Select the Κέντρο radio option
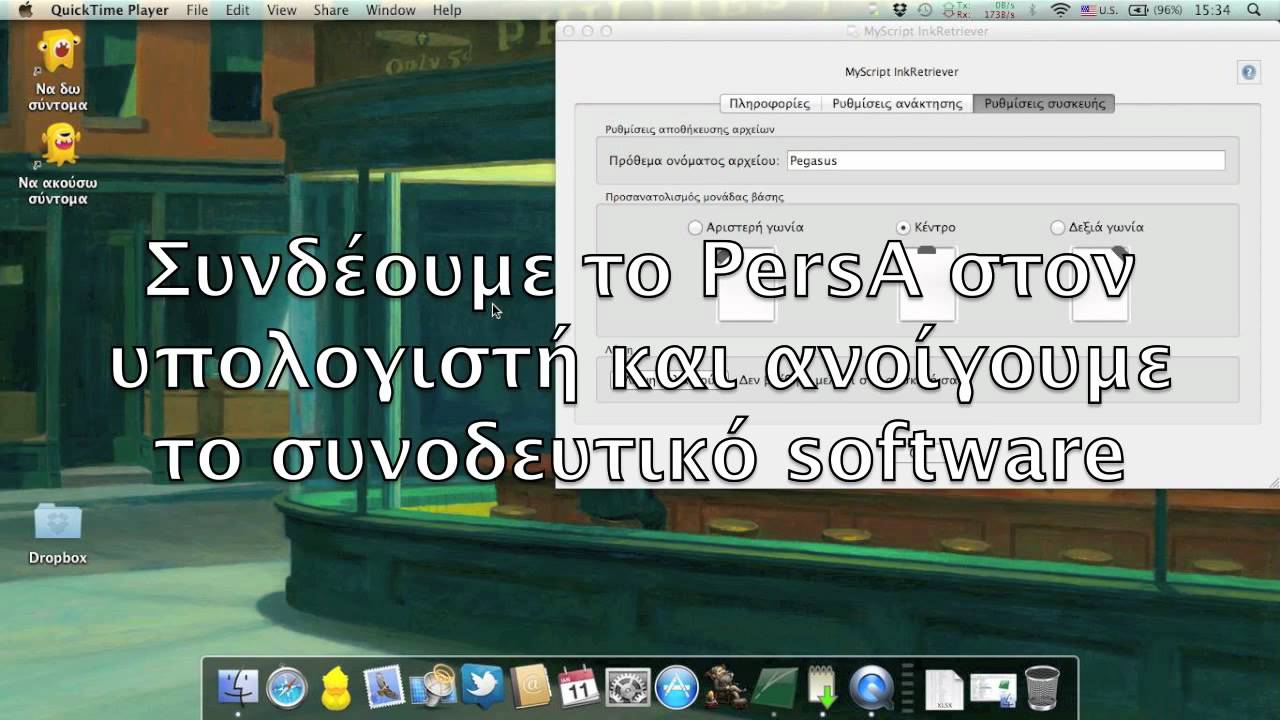The width and height of the screenshot is (1280, 720). coord(926,227)
